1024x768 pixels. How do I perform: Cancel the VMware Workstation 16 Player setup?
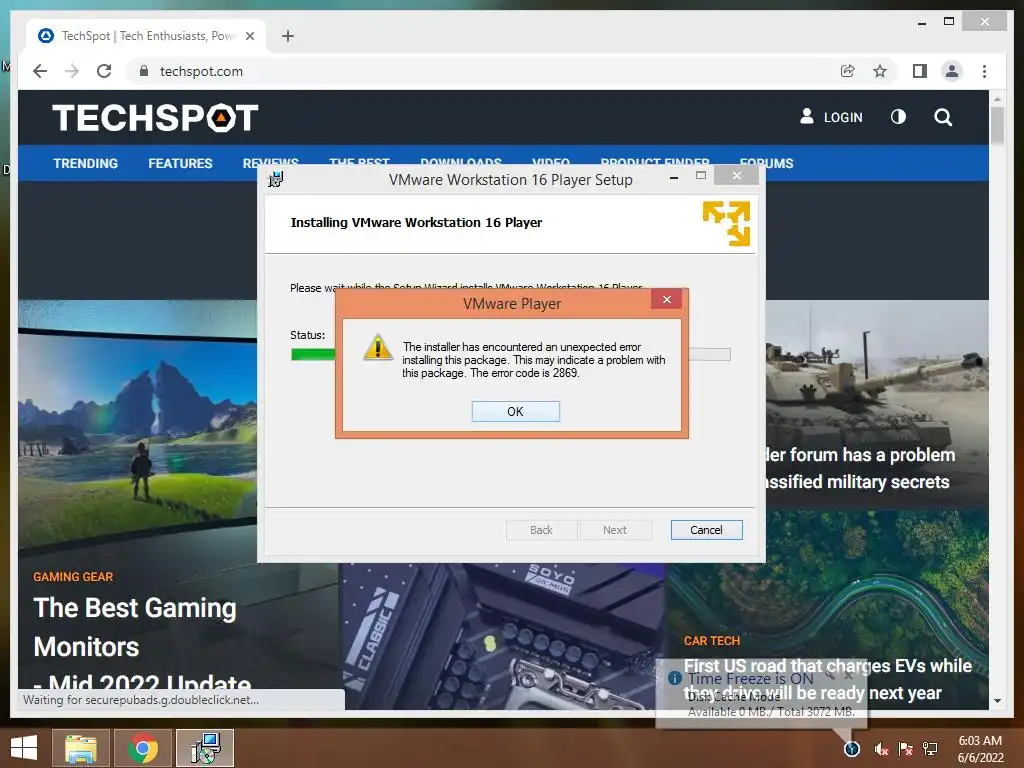point(706,530)
